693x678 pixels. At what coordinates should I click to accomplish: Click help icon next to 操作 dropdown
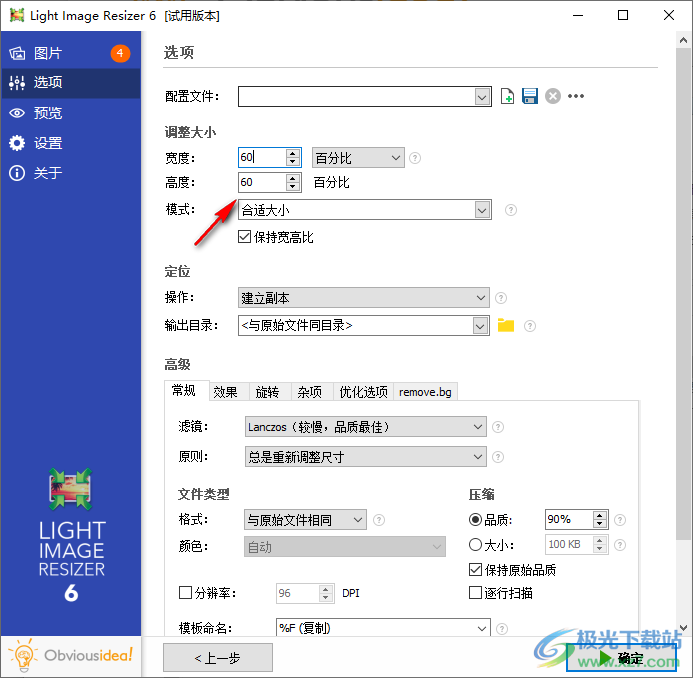(x=500, y=298)
